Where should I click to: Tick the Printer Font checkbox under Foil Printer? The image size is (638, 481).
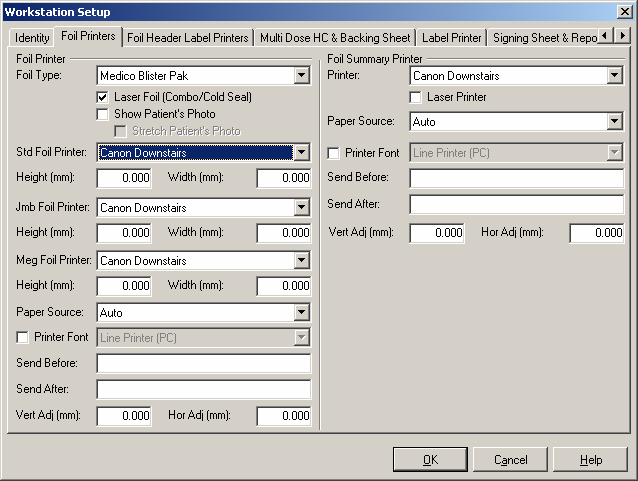24,338
